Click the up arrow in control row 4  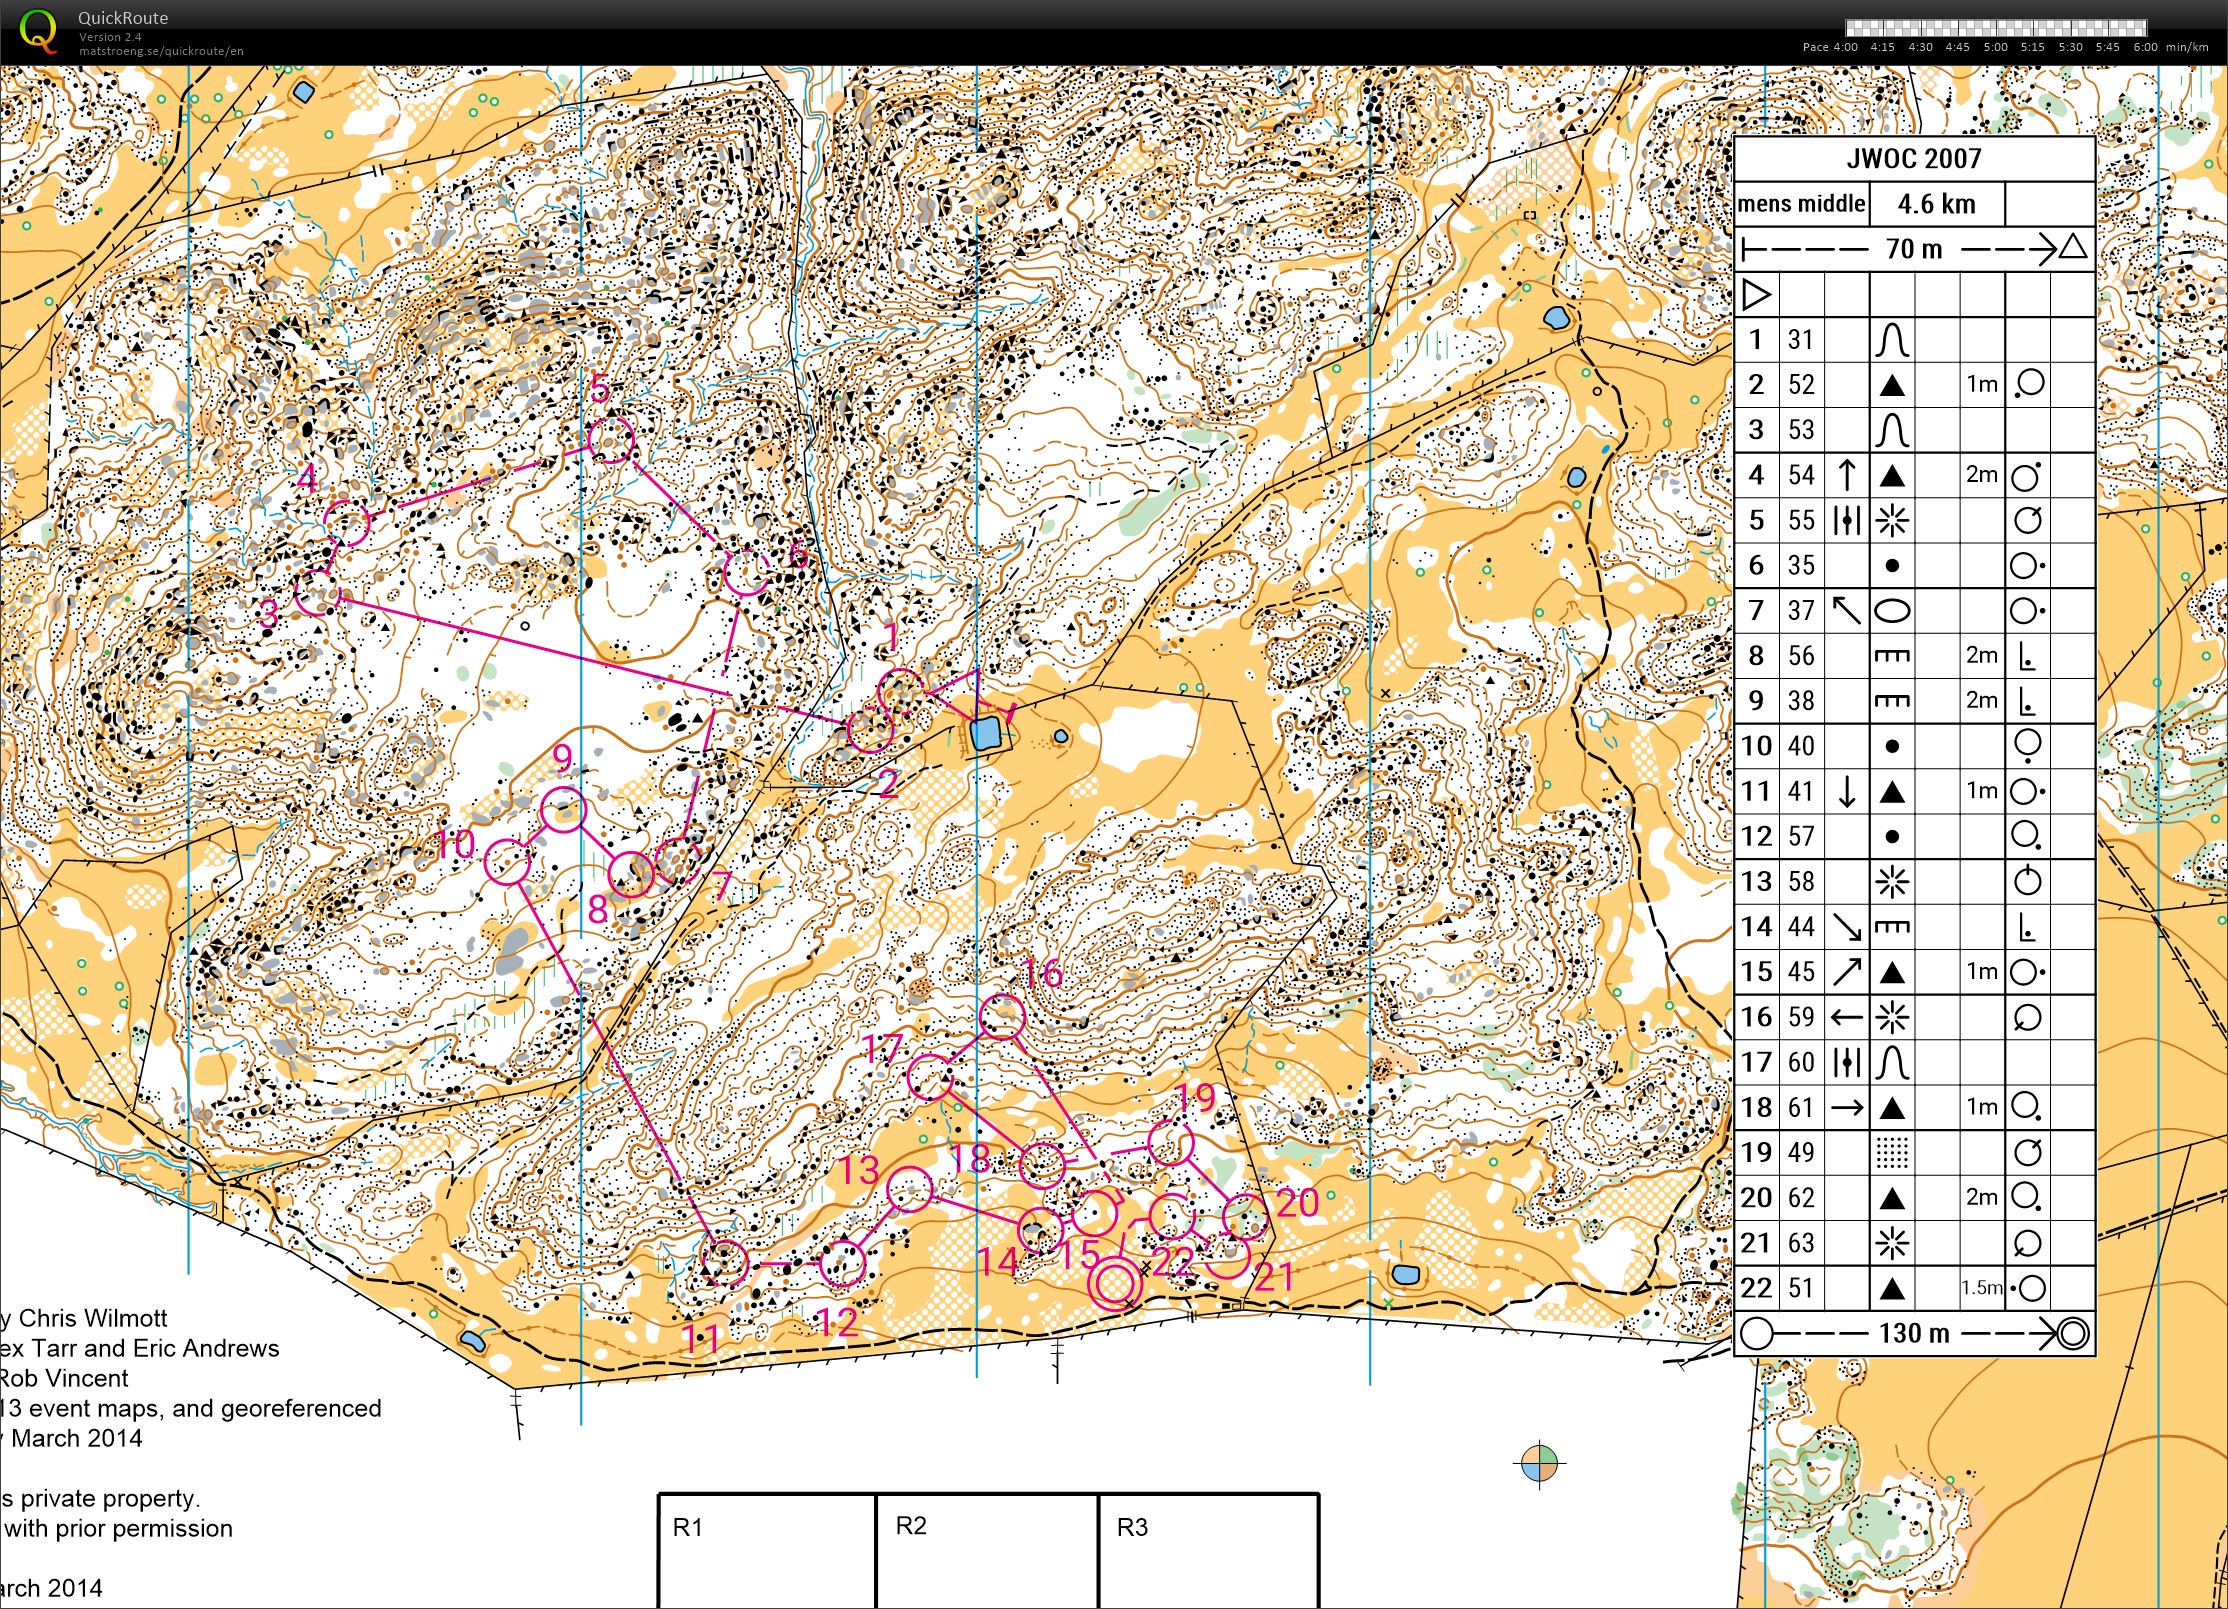coord(1846,475)
